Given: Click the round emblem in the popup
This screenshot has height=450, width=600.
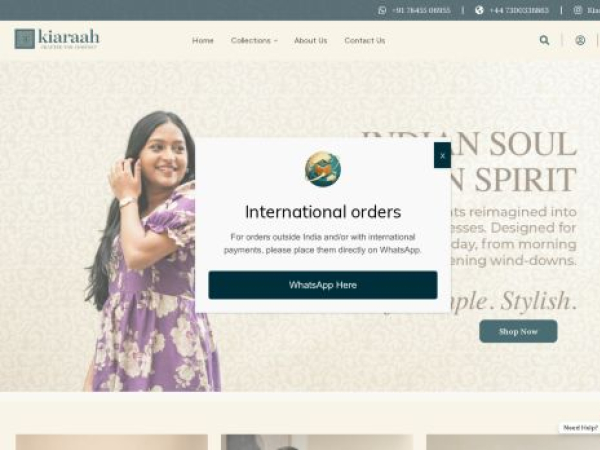Looking at the screenshot, I should coord(323,169).
